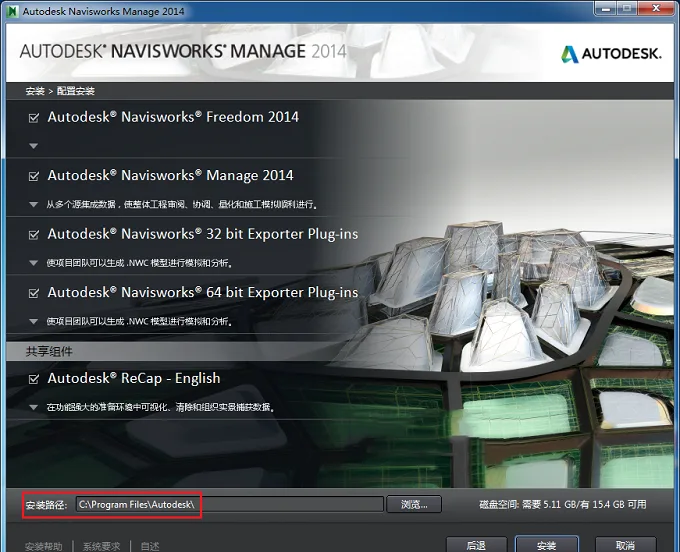
Task: Click the 32 bit Exporter .NWC description text
Action: 139,263
